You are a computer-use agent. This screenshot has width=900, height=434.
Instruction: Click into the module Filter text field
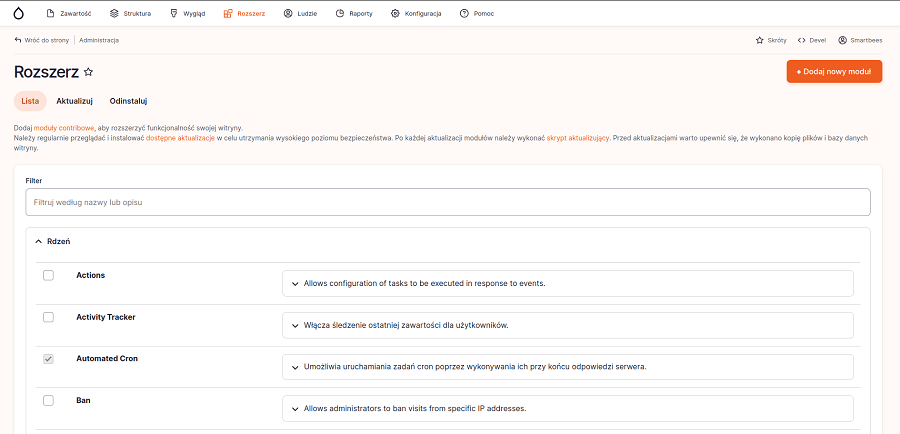tap(448, 202)
